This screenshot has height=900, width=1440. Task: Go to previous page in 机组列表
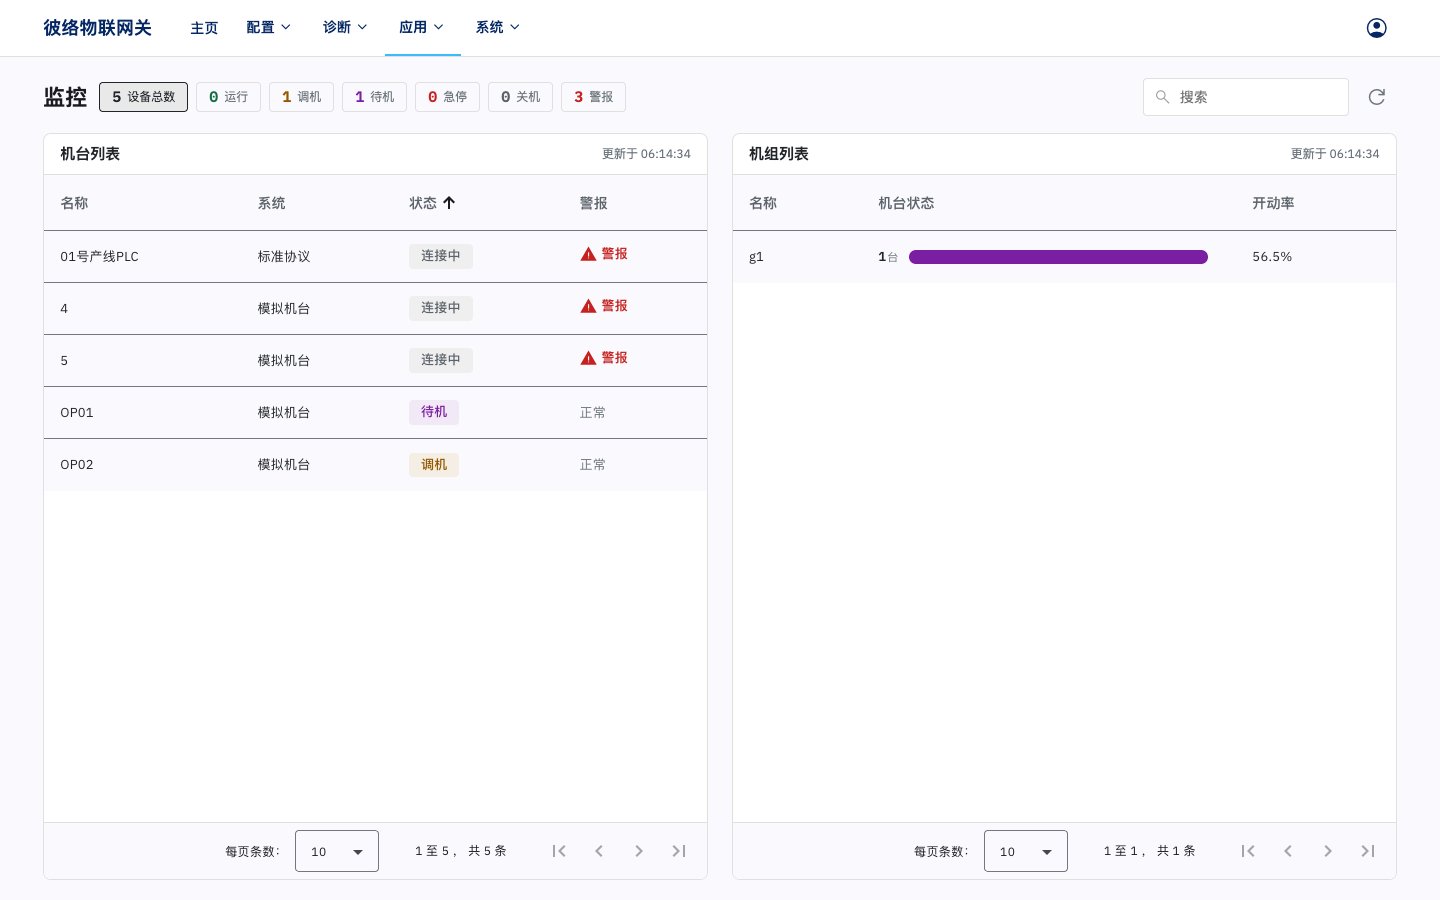coord(1288,851)
